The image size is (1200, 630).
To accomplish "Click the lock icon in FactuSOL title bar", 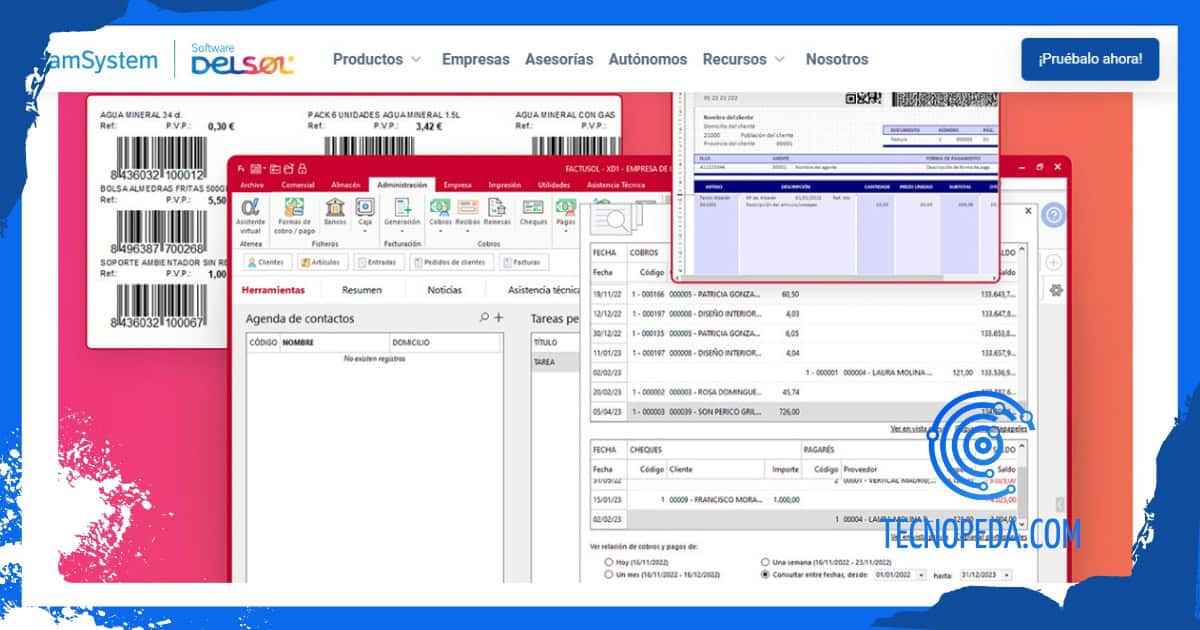I will (x=302, y=168).
